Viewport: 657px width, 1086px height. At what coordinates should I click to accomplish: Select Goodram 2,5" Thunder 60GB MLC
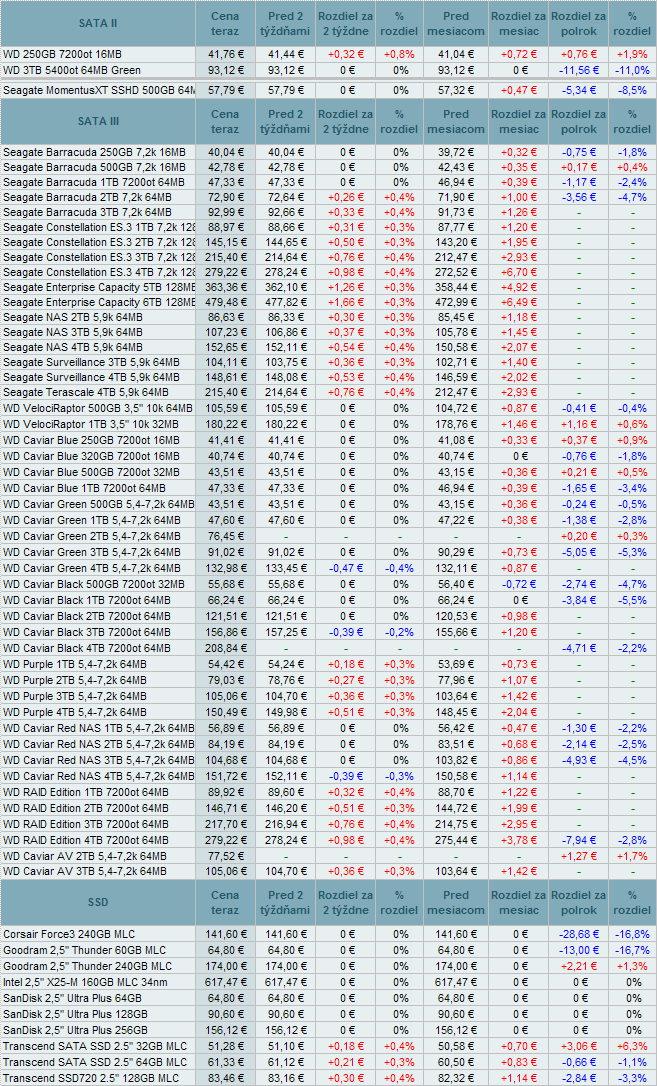pos(84,950)
